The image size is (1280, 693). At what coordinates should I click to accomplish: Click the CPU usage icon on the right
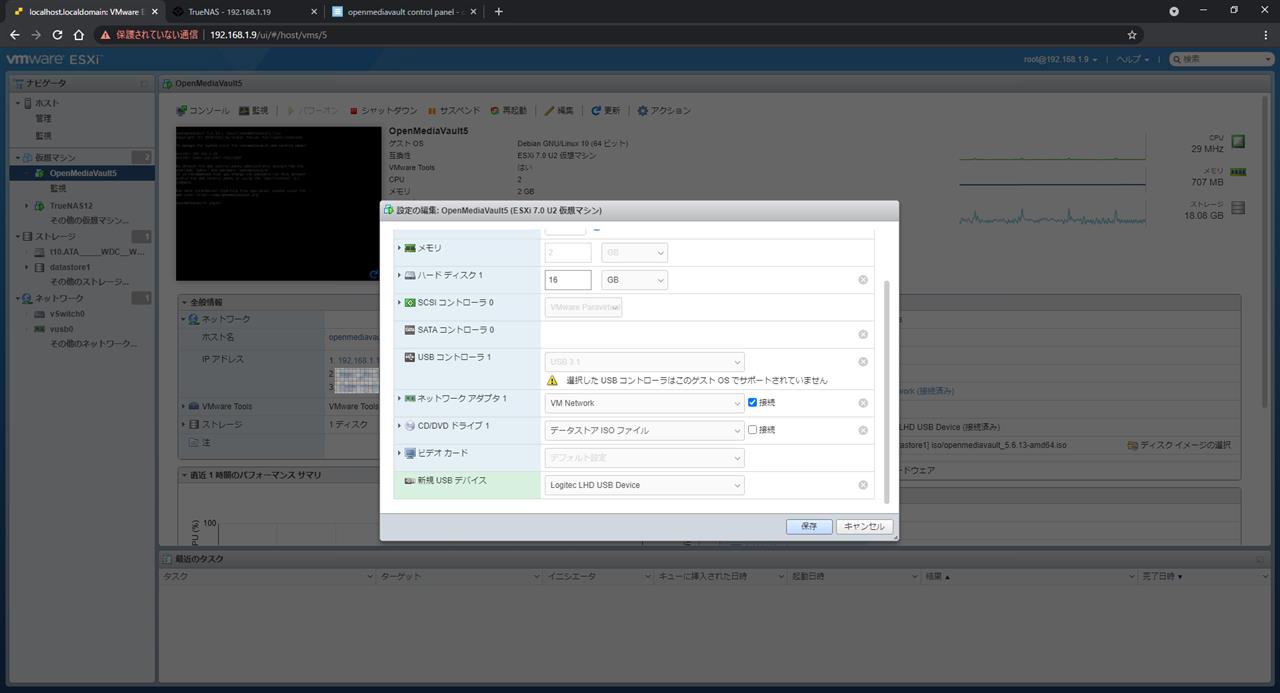point(1238,142)
